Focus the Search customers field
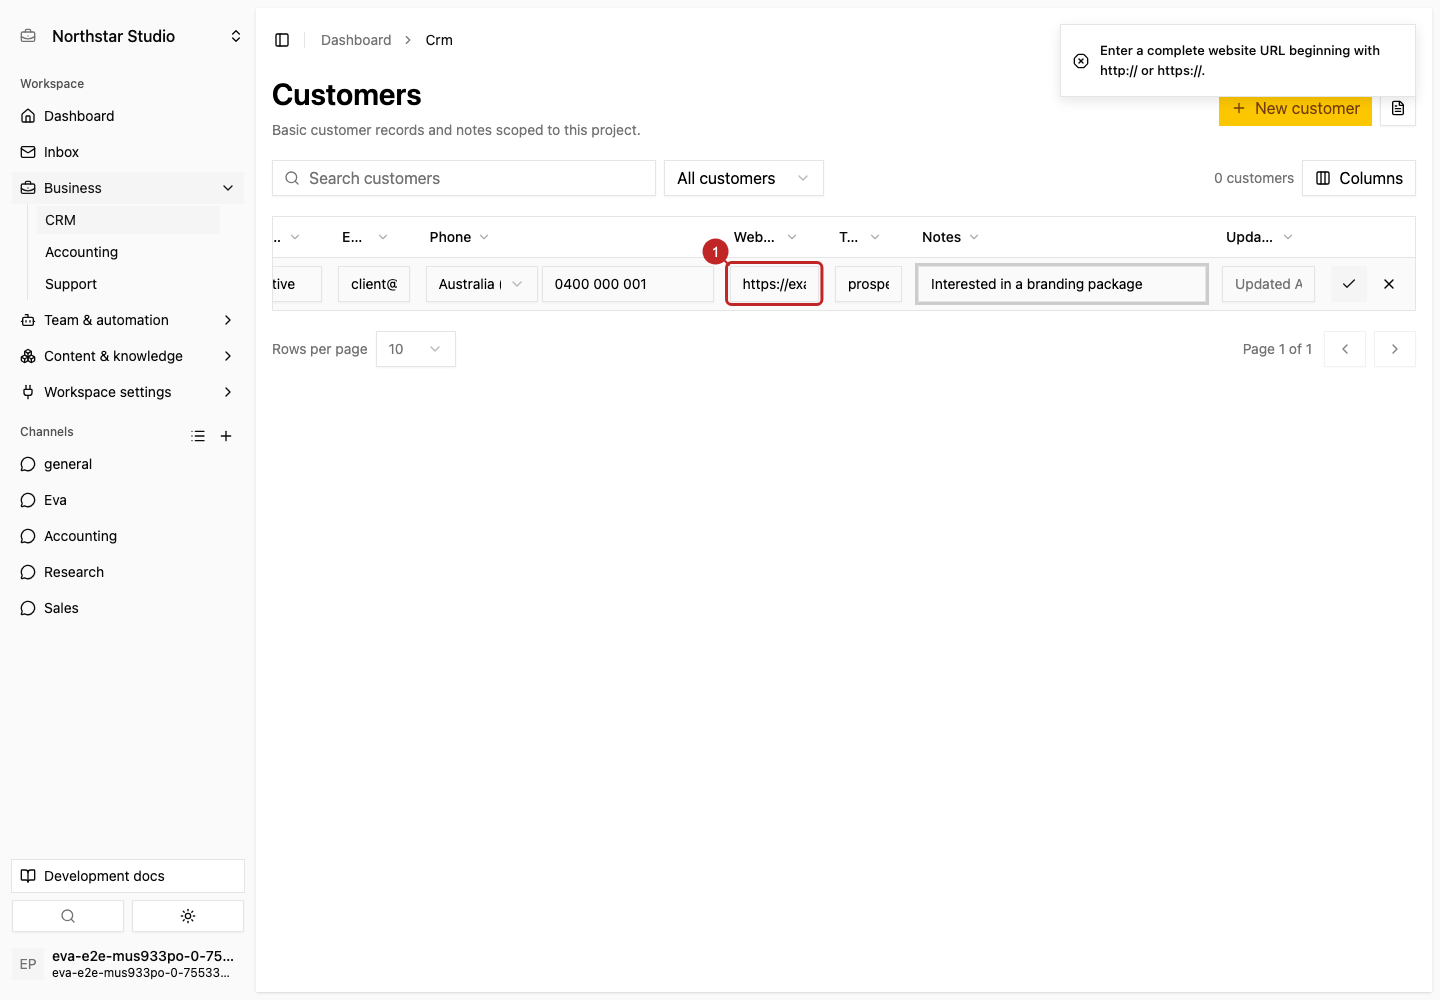The height and width of the screenshot is (1000, 1440). pos(464,178)
